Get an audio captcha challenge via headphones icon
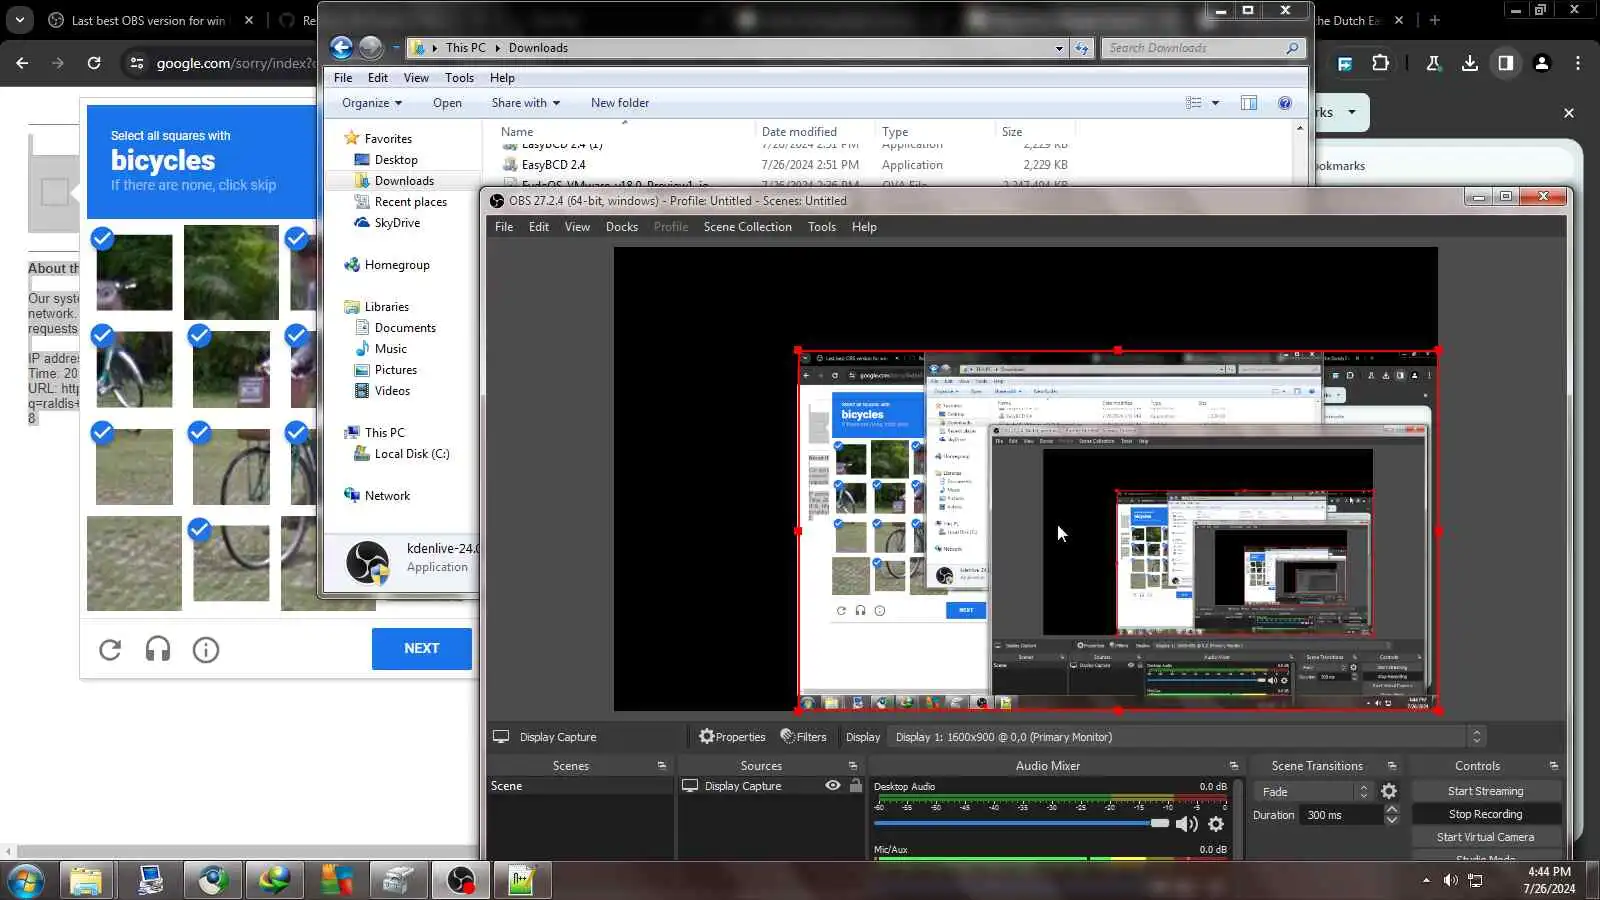The height and width of the screenshot is (900, 1600). click(158, 650)
